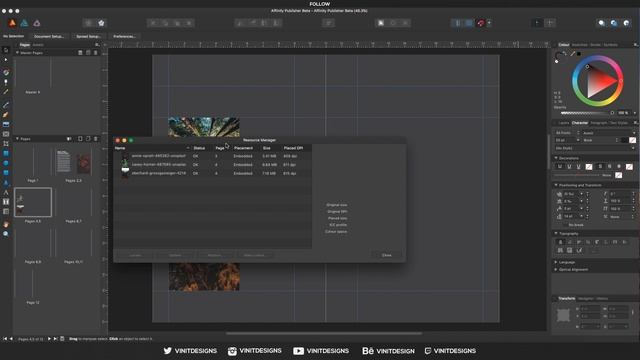Select the Artistic Text tool
The width and height of the screenshot is (640, 360).
coord(6,192)
